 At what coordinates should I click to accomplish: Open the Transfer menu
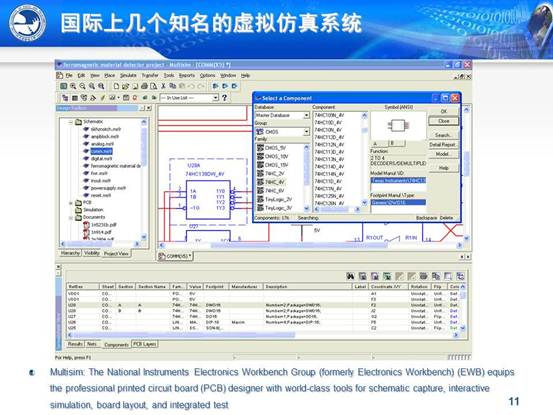point(150,75)
